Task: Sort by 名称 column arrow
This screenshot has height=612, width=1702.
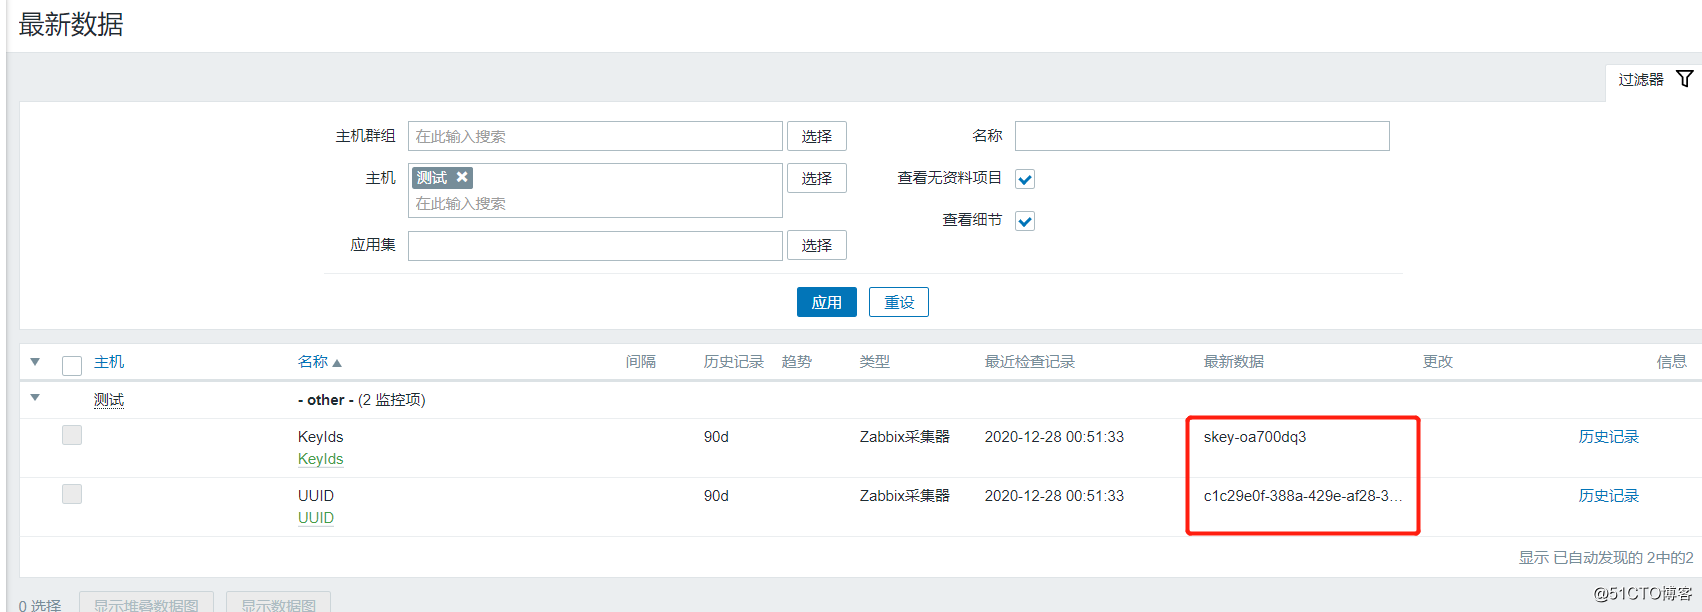Action: tap(337, 363)
